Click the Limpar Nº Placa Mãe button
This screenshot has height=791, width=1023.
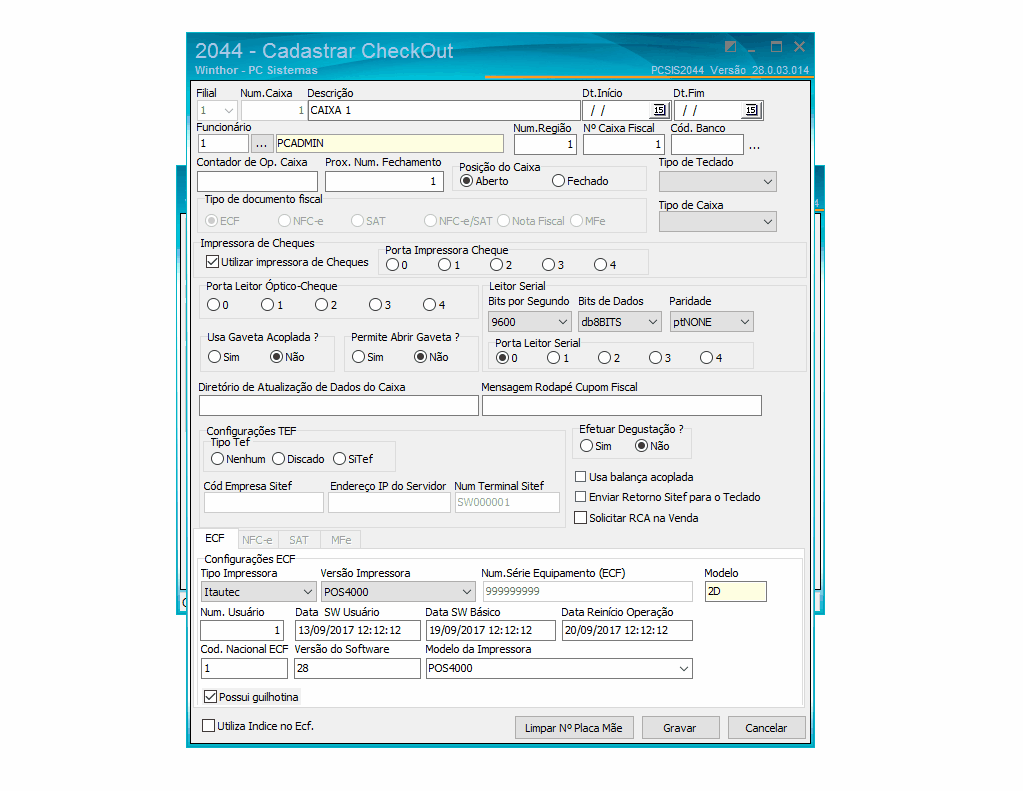(x=574, y=728)
